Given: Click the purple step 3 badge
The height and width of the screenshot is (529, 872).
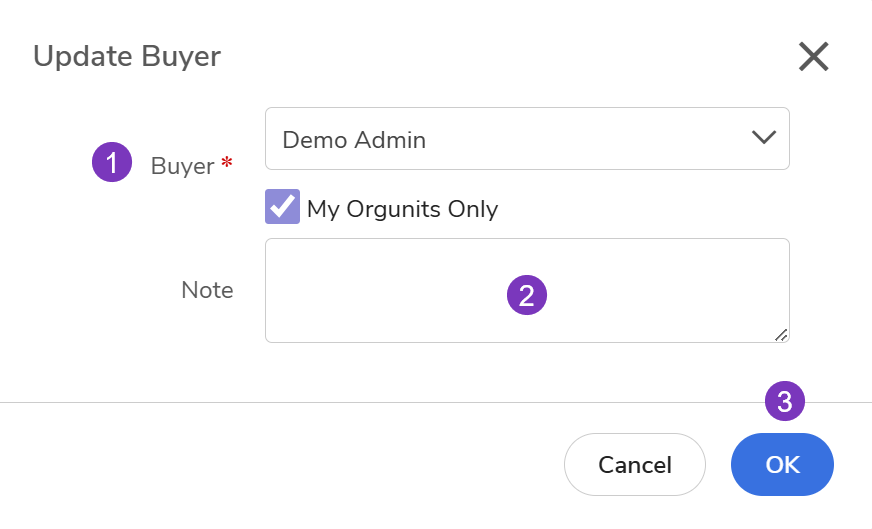Looking at the screenshot, I should 785,401.
